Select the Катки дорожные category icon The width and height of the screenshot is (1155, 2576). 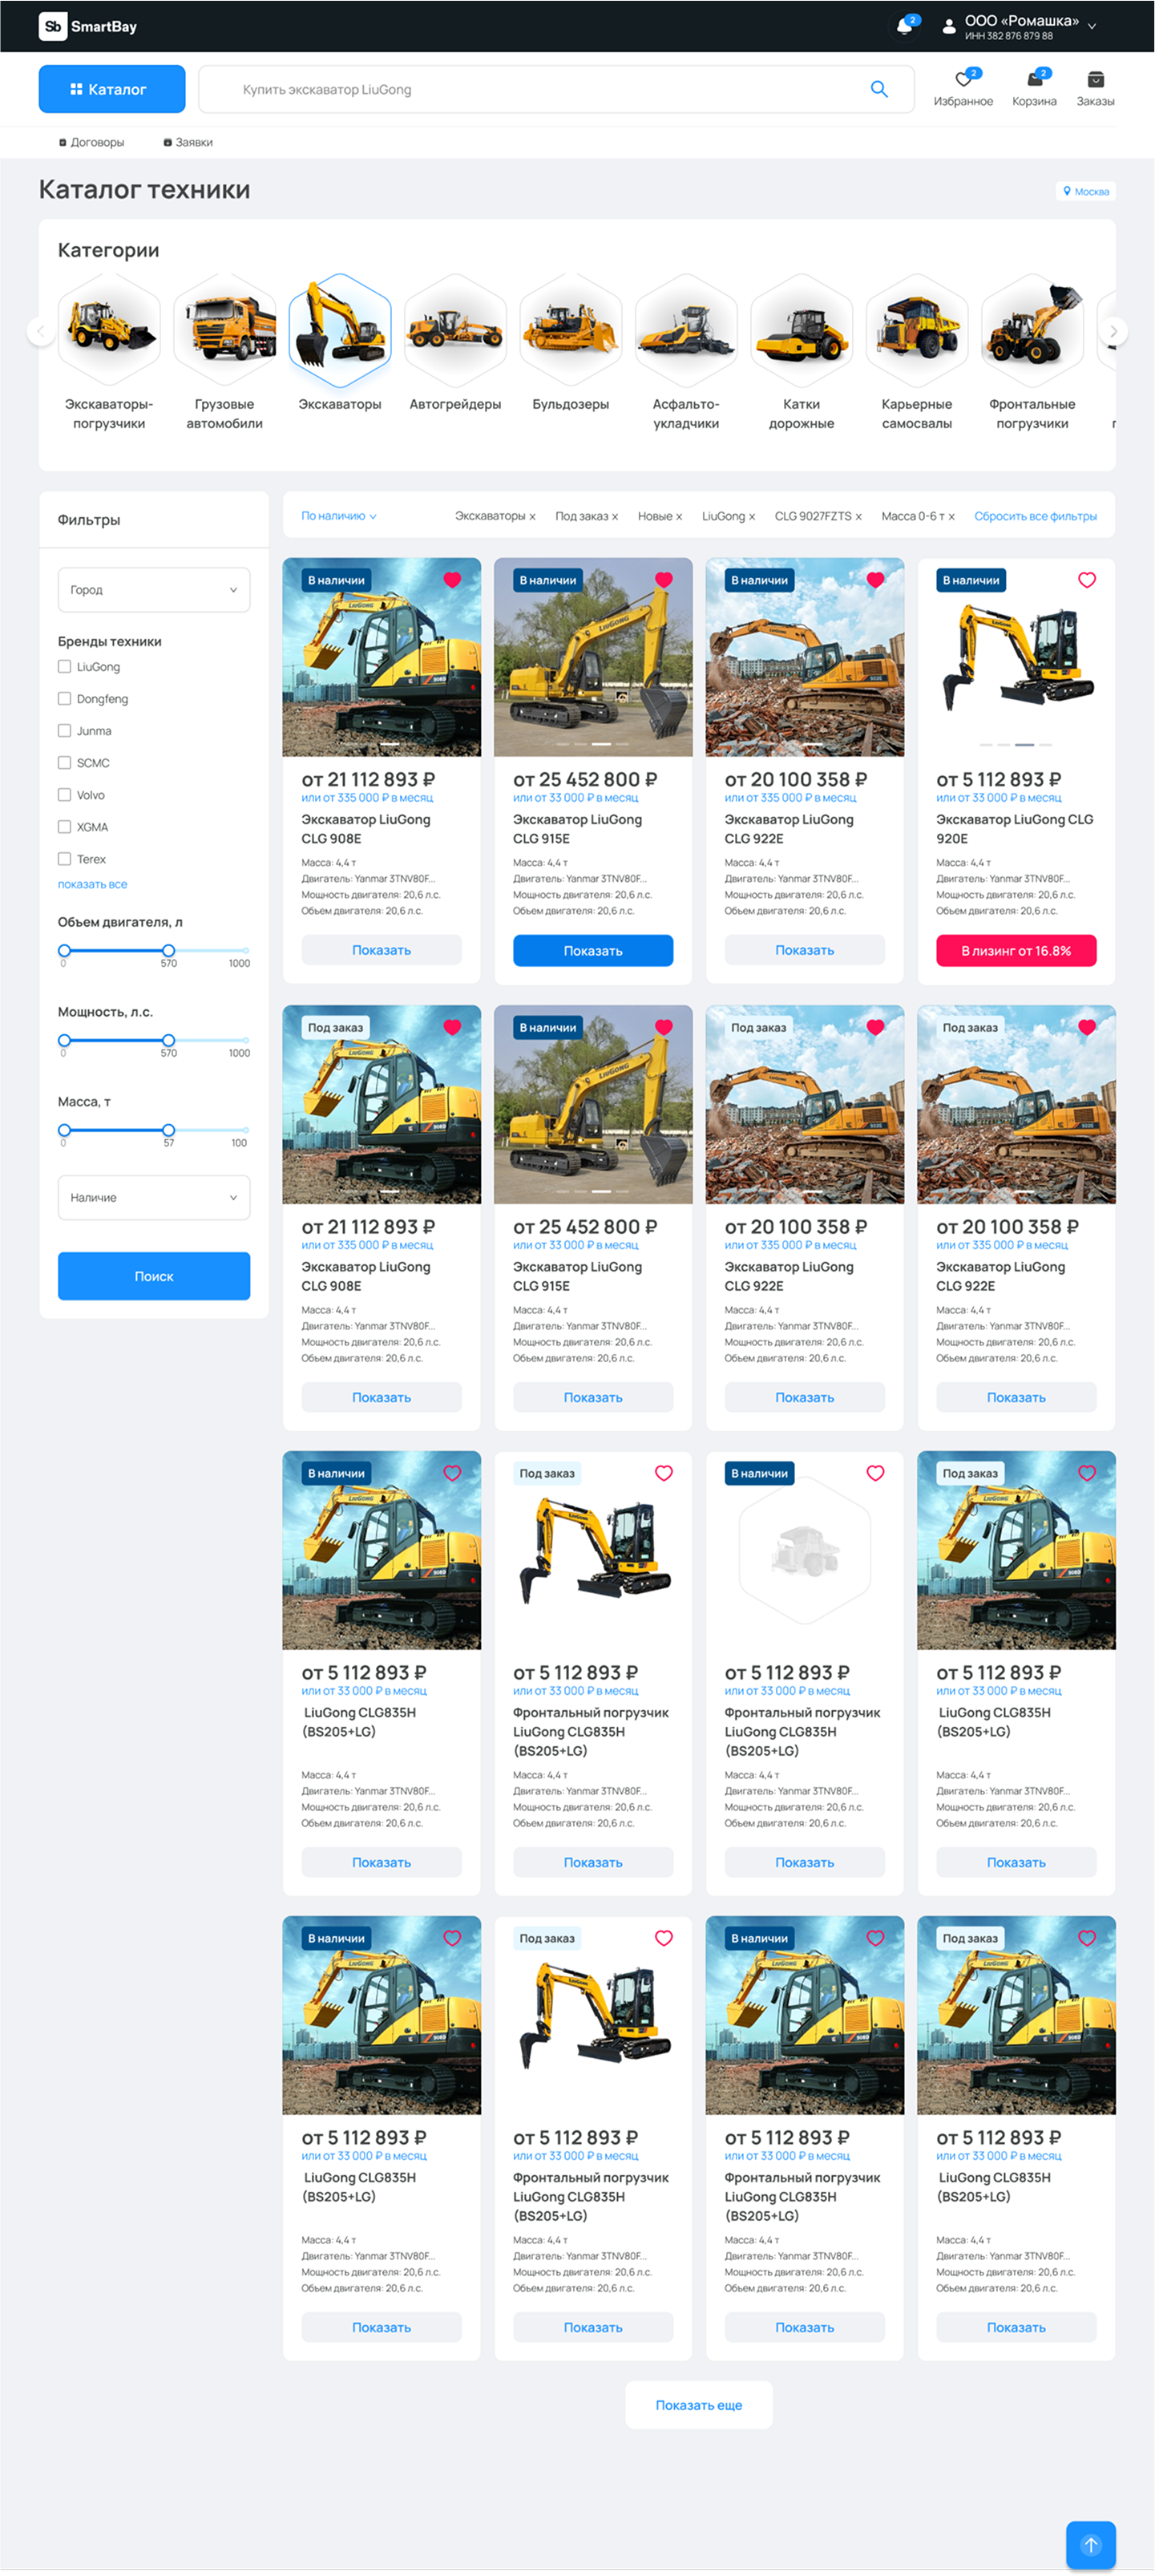[x=802, y=330]
